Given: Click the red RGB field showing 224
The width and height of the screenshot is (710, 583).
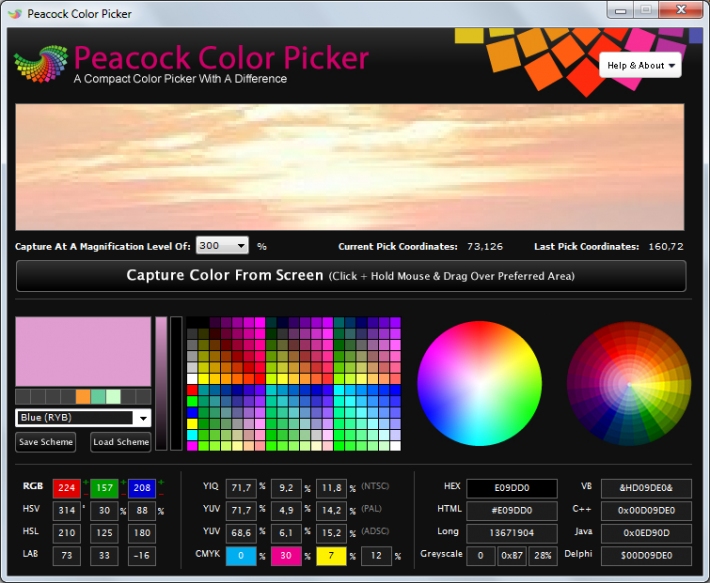Looking at the screenshot, I should click(x=67, y=488).
